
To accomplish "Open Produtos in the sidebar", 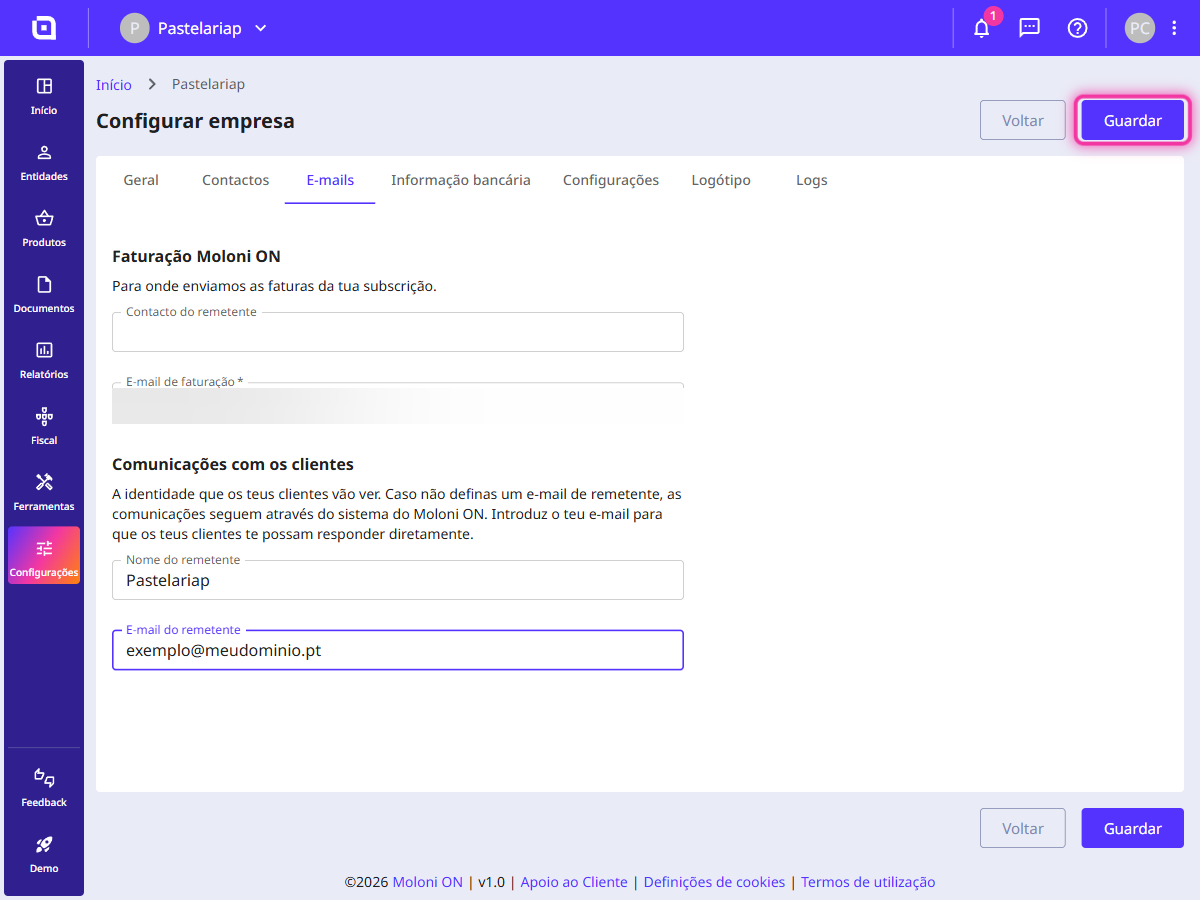I will pyautogui.click(x=44, y=228).
